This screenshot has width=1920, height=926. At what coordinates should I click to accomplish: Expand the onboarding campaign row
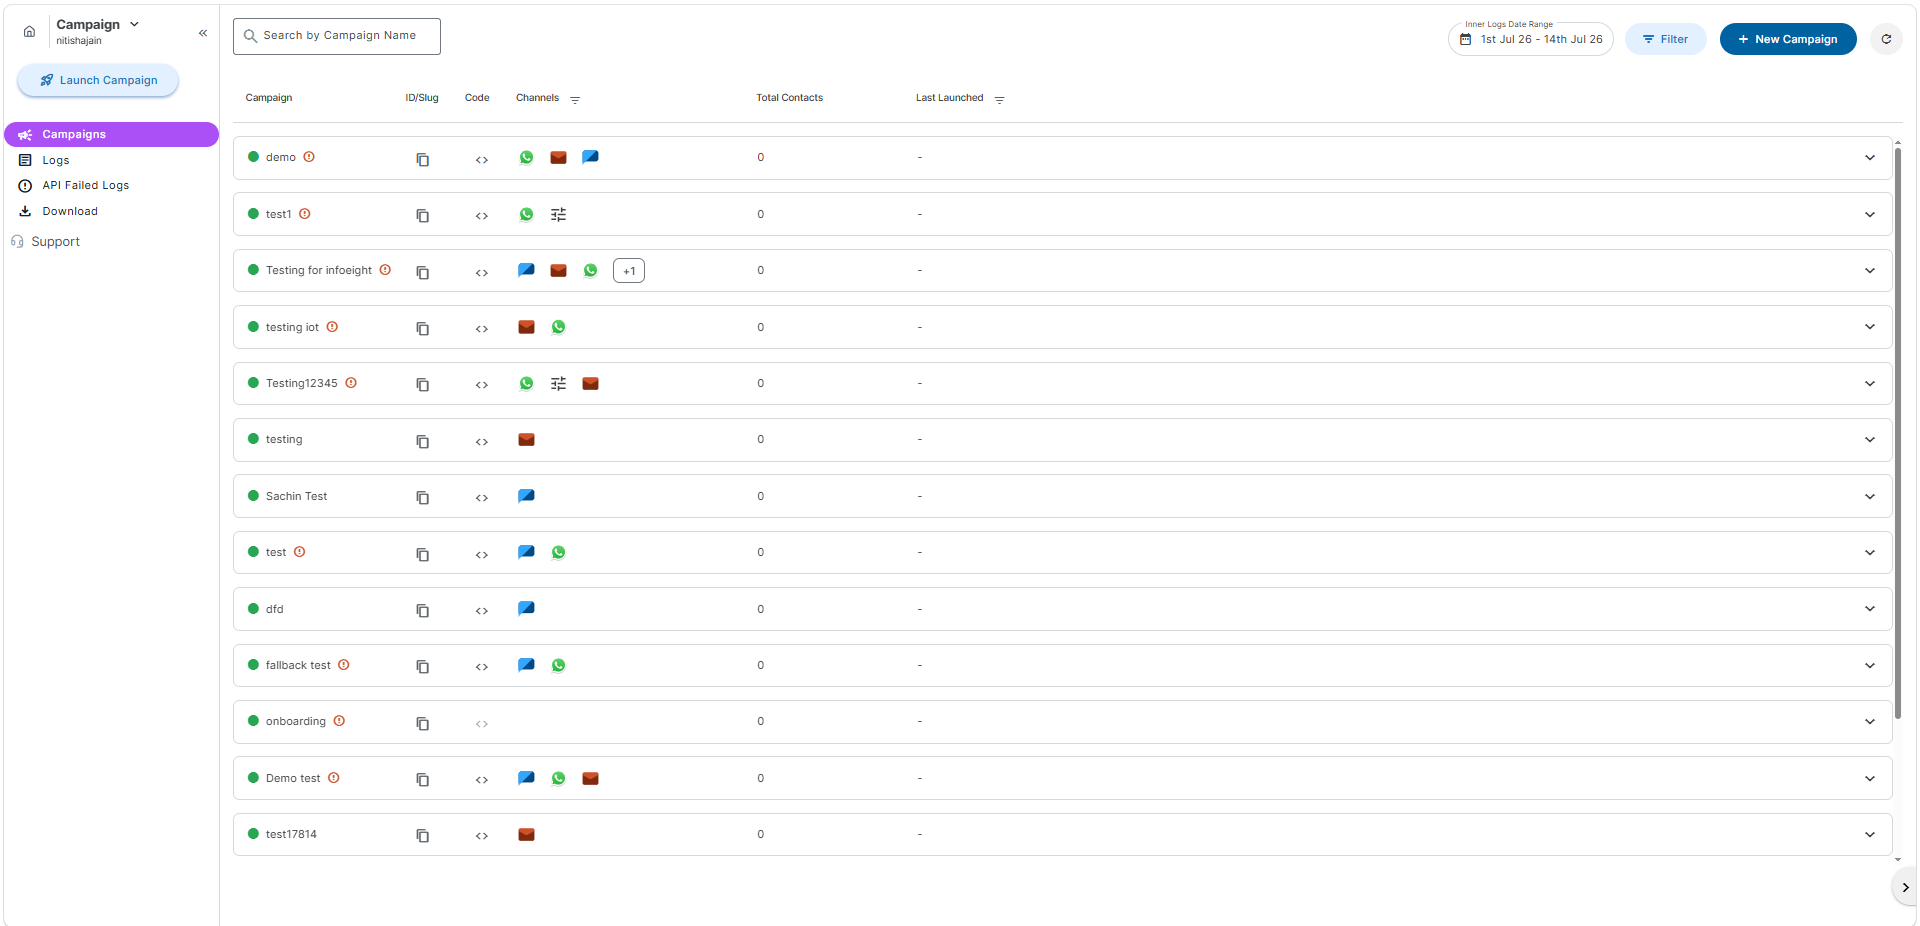click(1870, 722)
